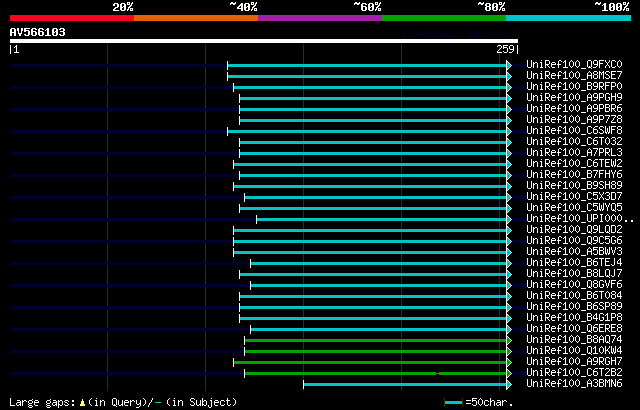
Task: Click the Large gaps legend text
Action: (123, 403)
